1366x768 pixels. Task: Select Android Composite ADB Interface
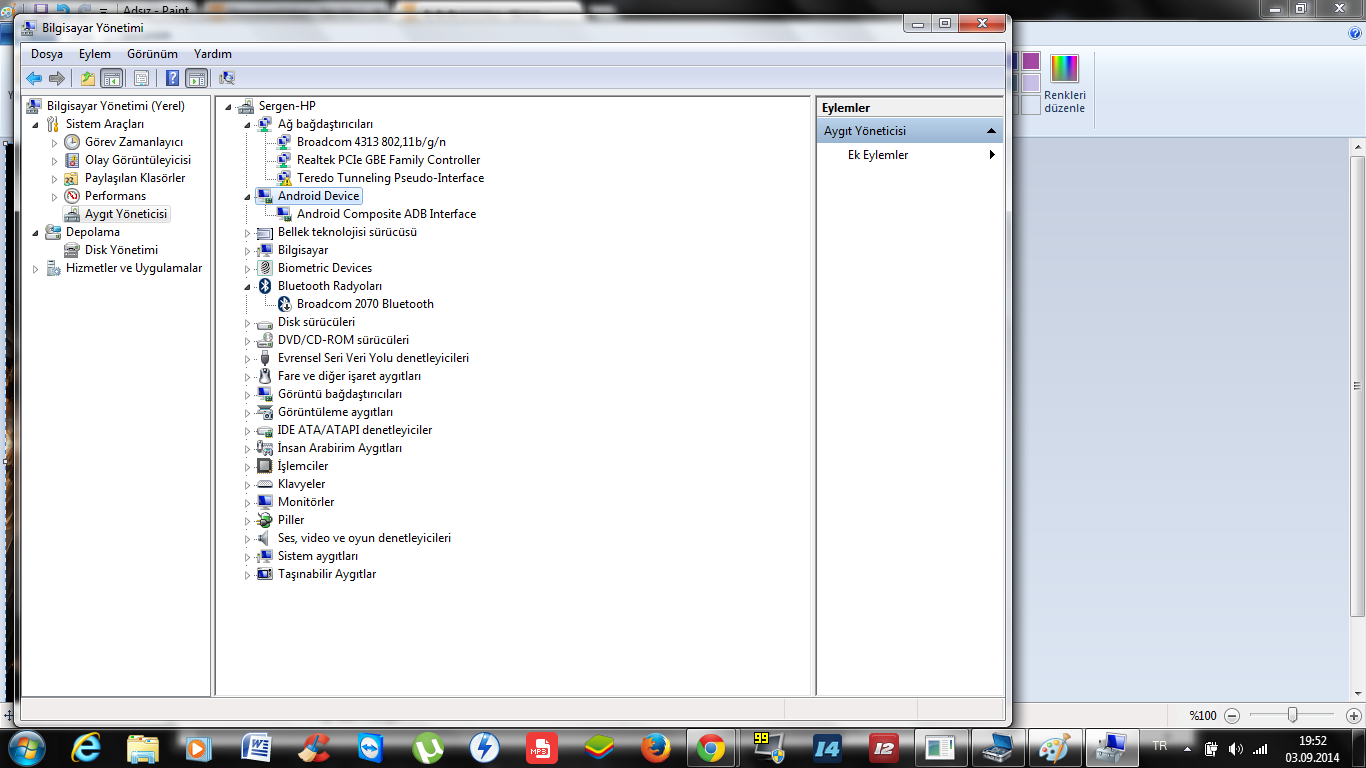tap(386, 214)
